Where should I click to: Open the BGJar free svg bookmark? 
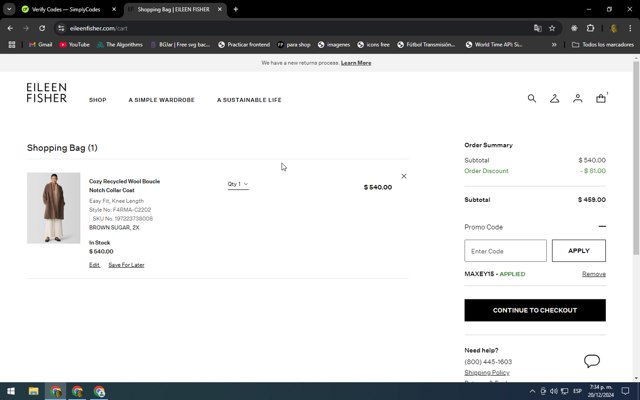(x=180, y=44)
